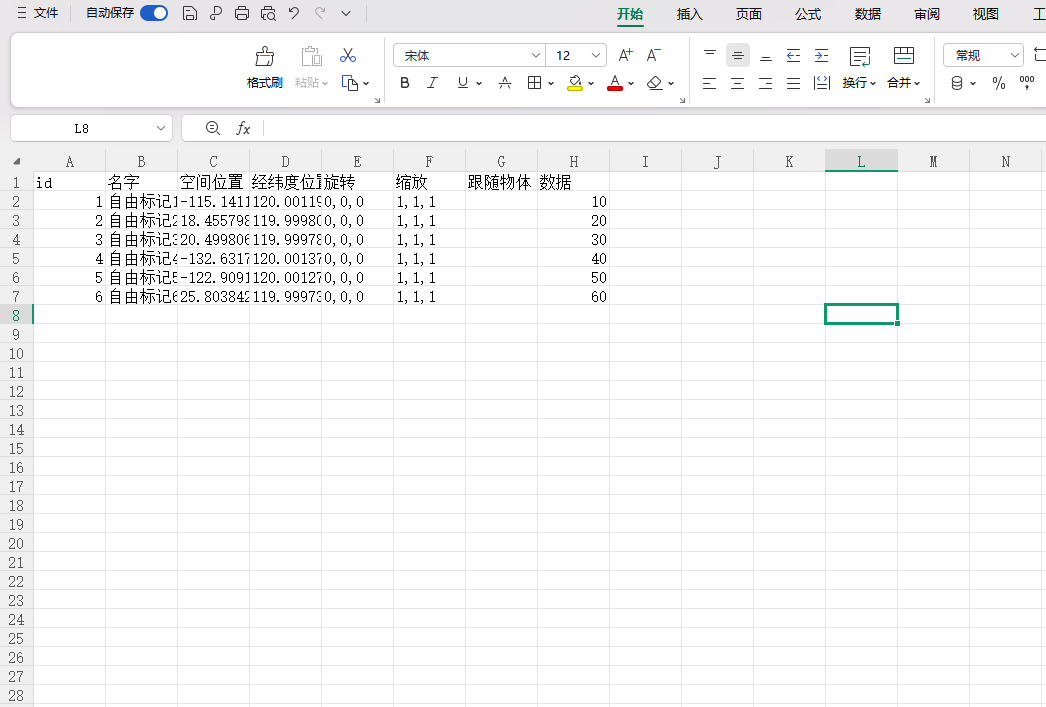The image size is (1046, 707).
Task: Toggle the 自动保存 auto-save switch
Action: [154, 14]
